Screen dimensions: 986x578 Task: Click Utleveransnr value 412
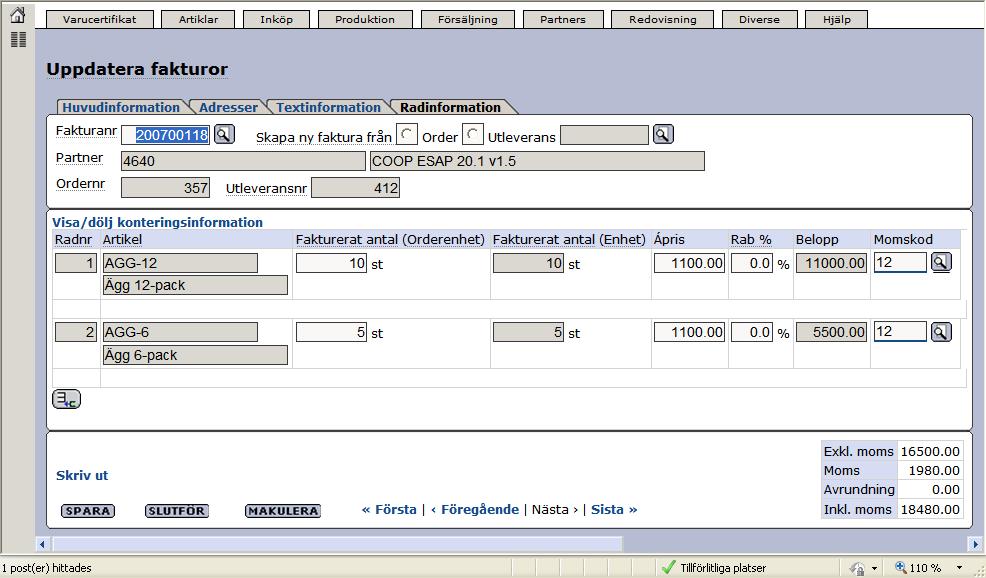point(355,187)
